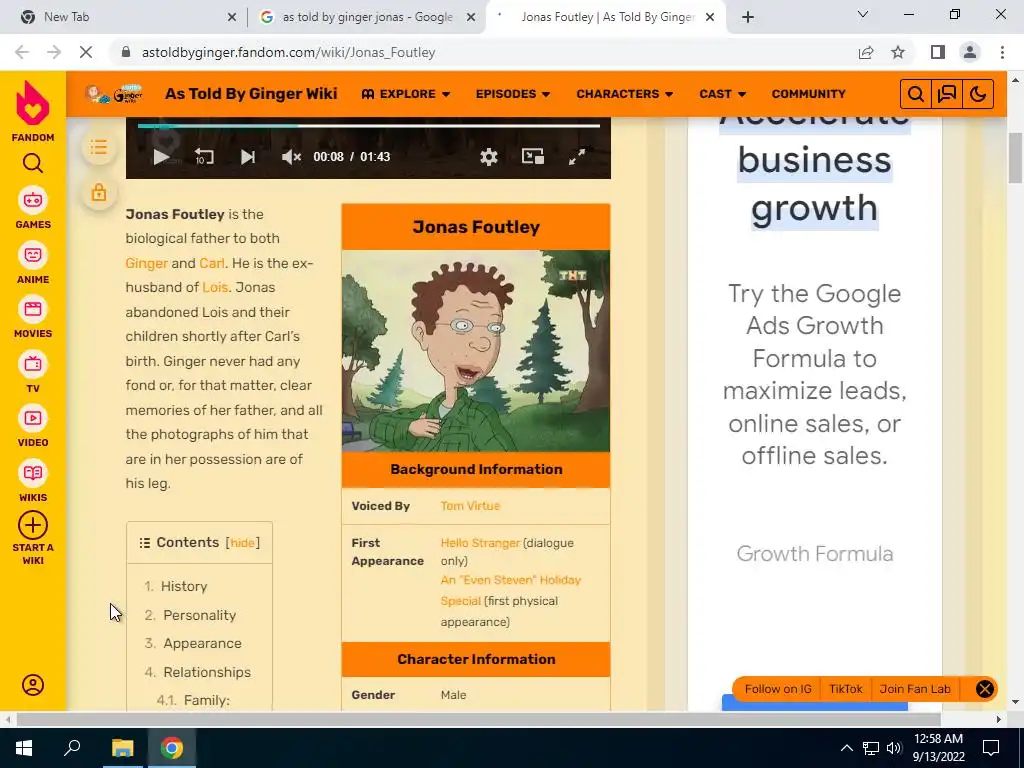1024x768 pixels.
Task: Expand the Characters dropdown menu
Action: 624,94
